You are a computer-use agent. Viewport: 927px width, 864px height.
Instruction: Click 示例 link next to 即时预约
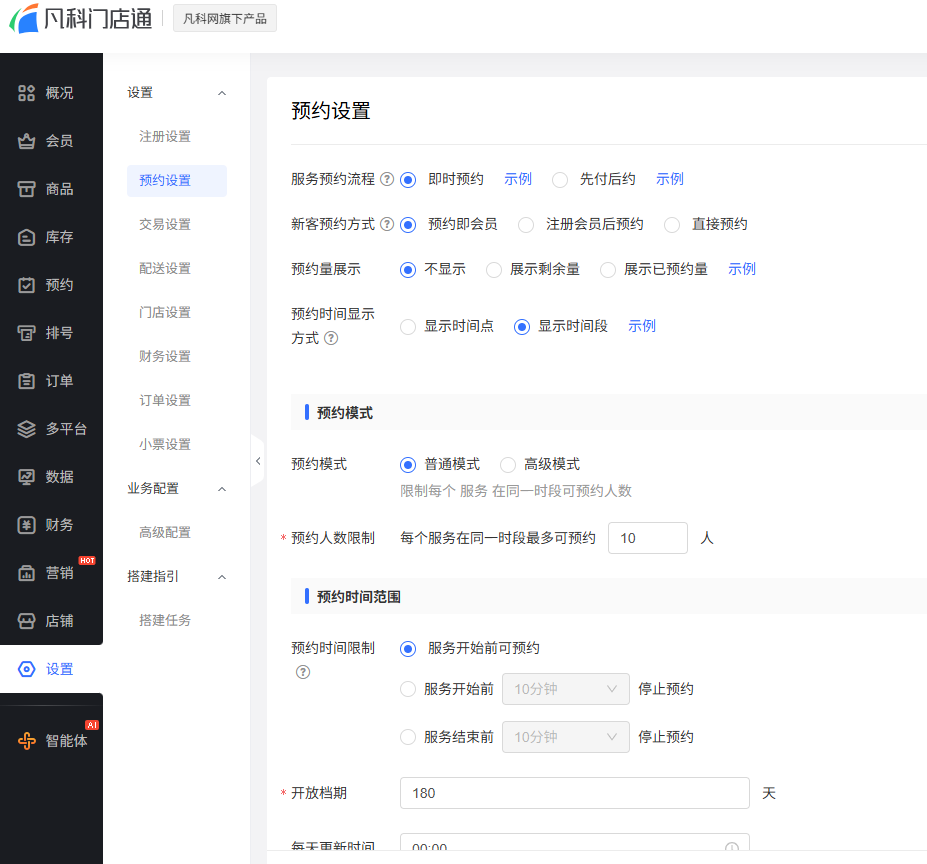(518, 180)
